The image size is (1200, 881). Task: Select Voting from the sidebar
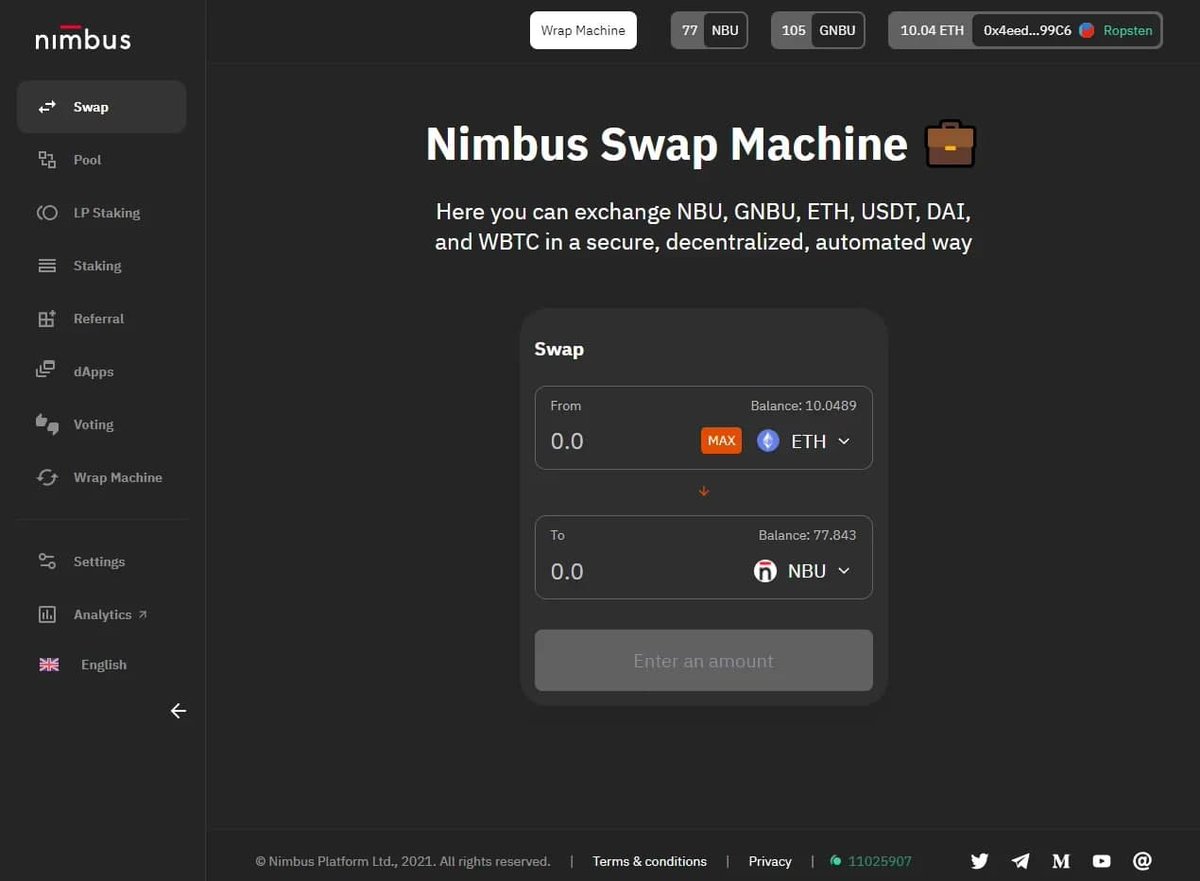click(93, 425)
